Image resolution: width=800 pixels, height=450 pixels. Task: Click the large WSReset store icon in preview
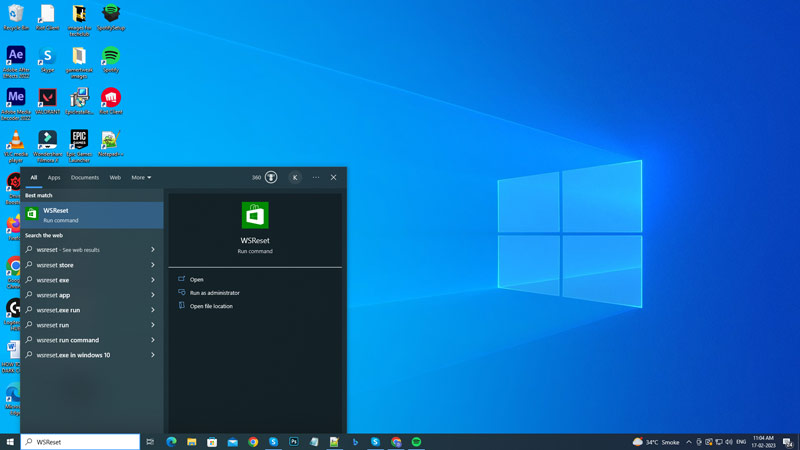click(255, 215)
